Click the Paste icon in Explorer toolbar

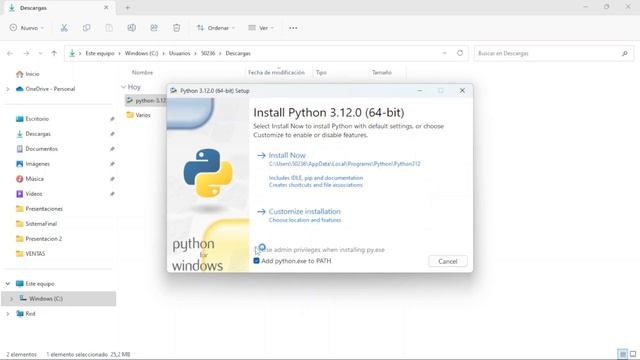(109, 28)
